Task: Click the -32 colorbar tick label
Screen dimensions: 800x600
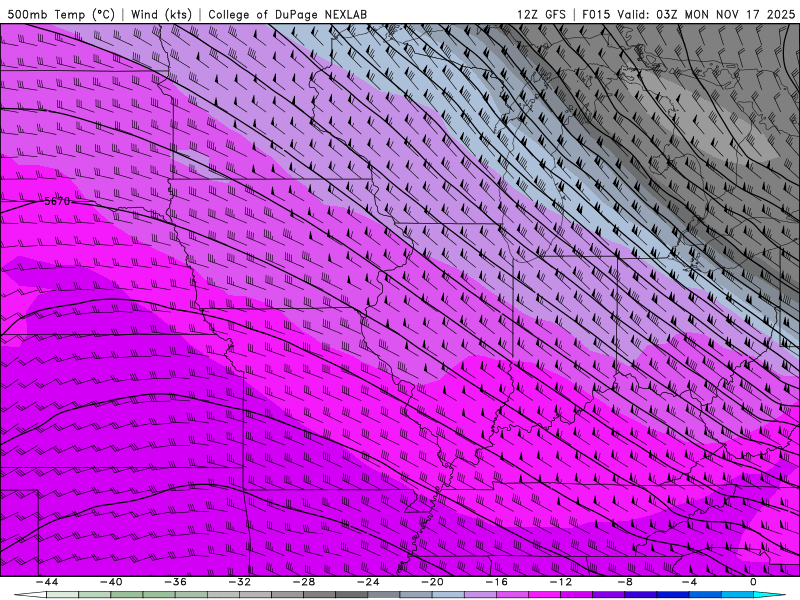Action: coord(239,582)
